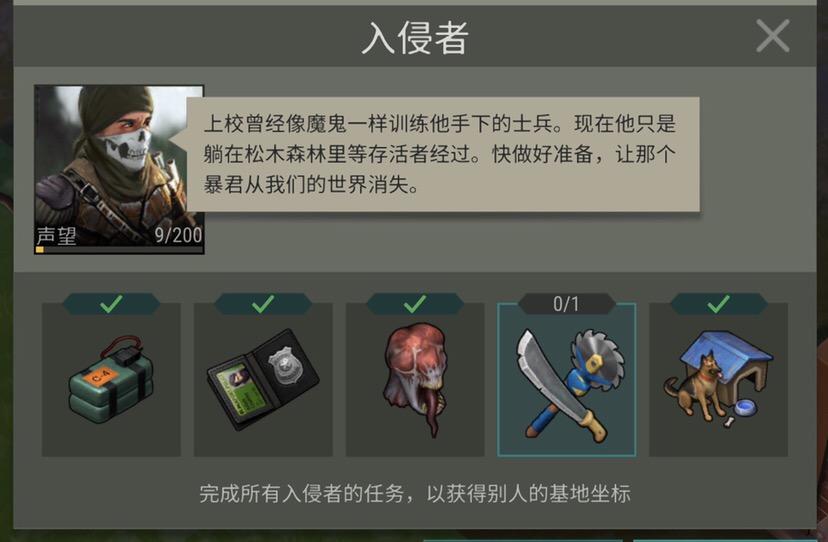Image resolution: width=828 pixels, height=542 pixels.
Task: Select the machete weapon icon
Action: pyautogui.click(x=560, y=386)
